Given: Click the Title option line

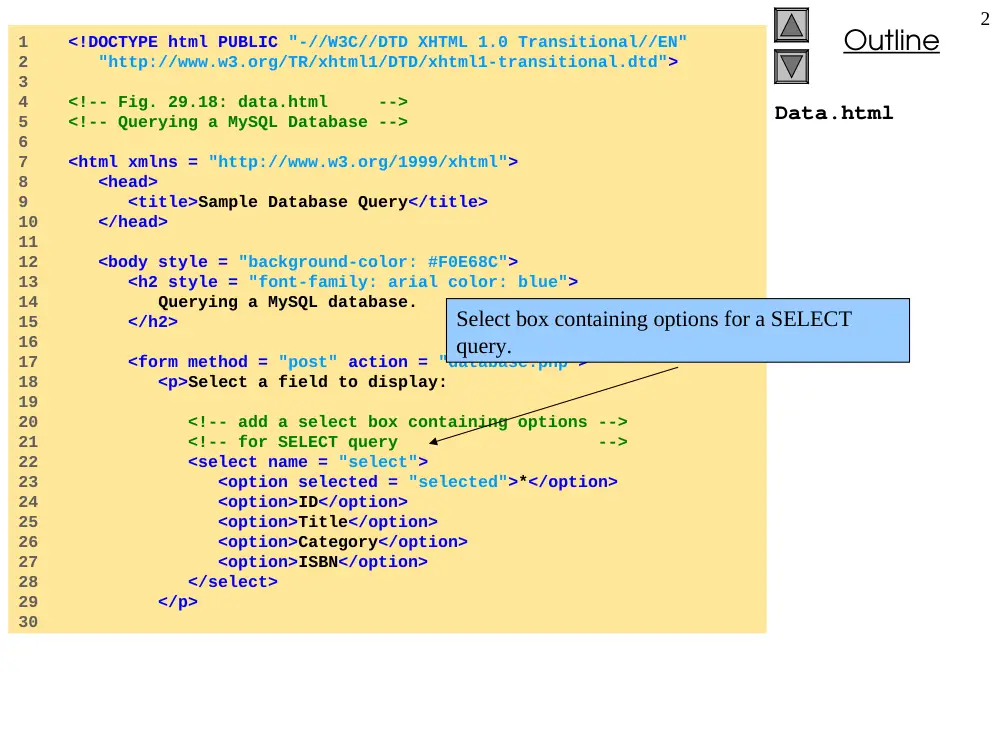Looking at the screenshot, I should [x=328, y=522].
